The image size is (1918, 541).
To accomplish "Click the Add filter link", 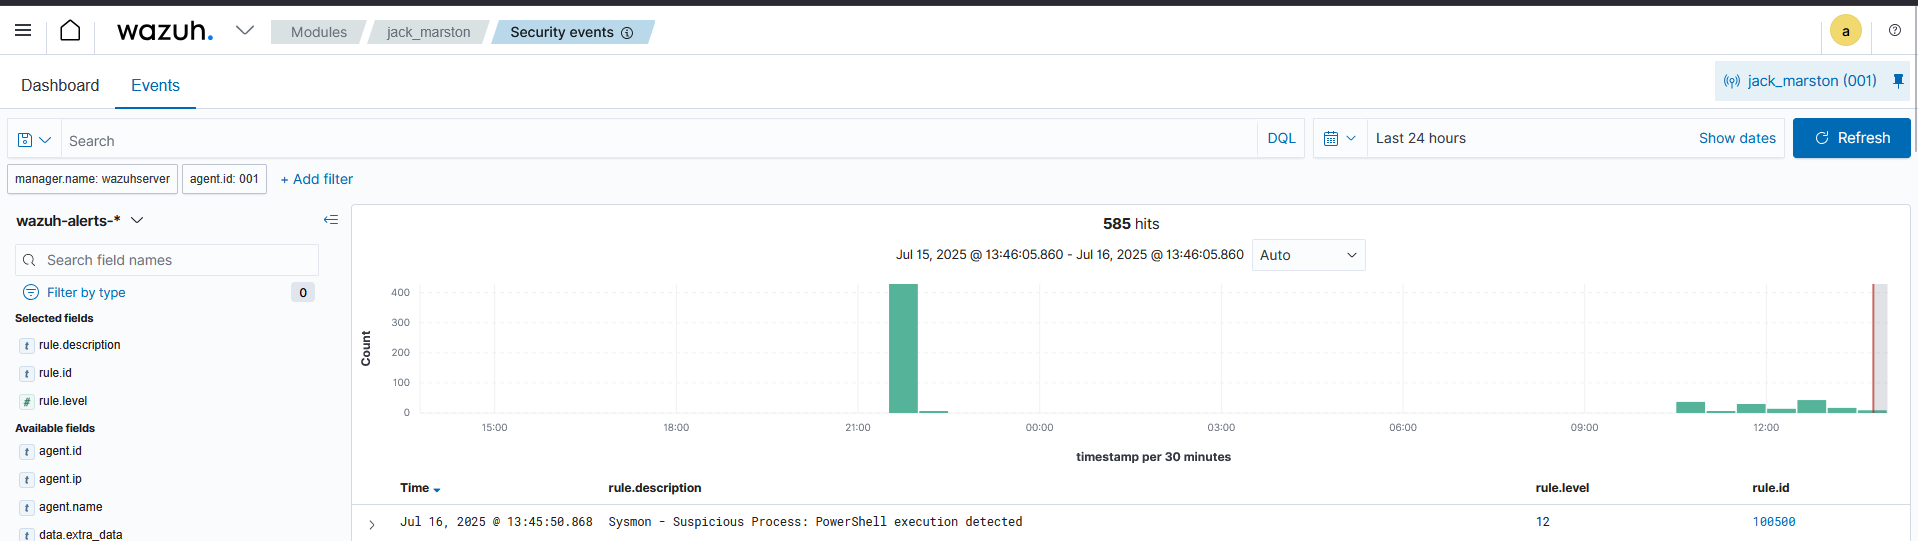I will click(316, 179).
